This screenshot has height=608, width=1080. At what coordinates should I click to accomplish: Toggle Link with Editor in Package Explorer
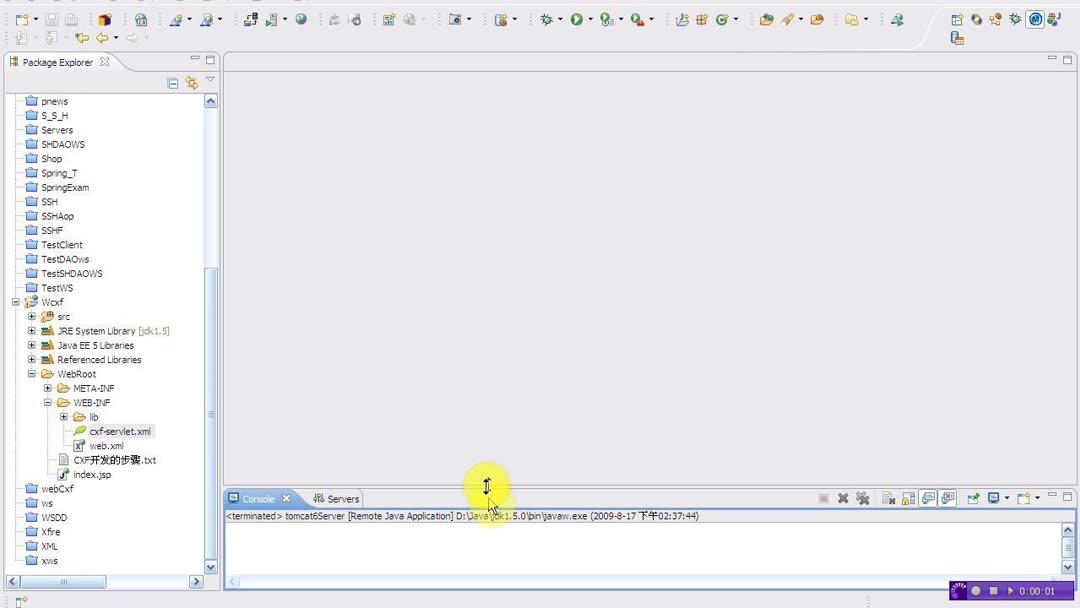click(x=192, y=82)
